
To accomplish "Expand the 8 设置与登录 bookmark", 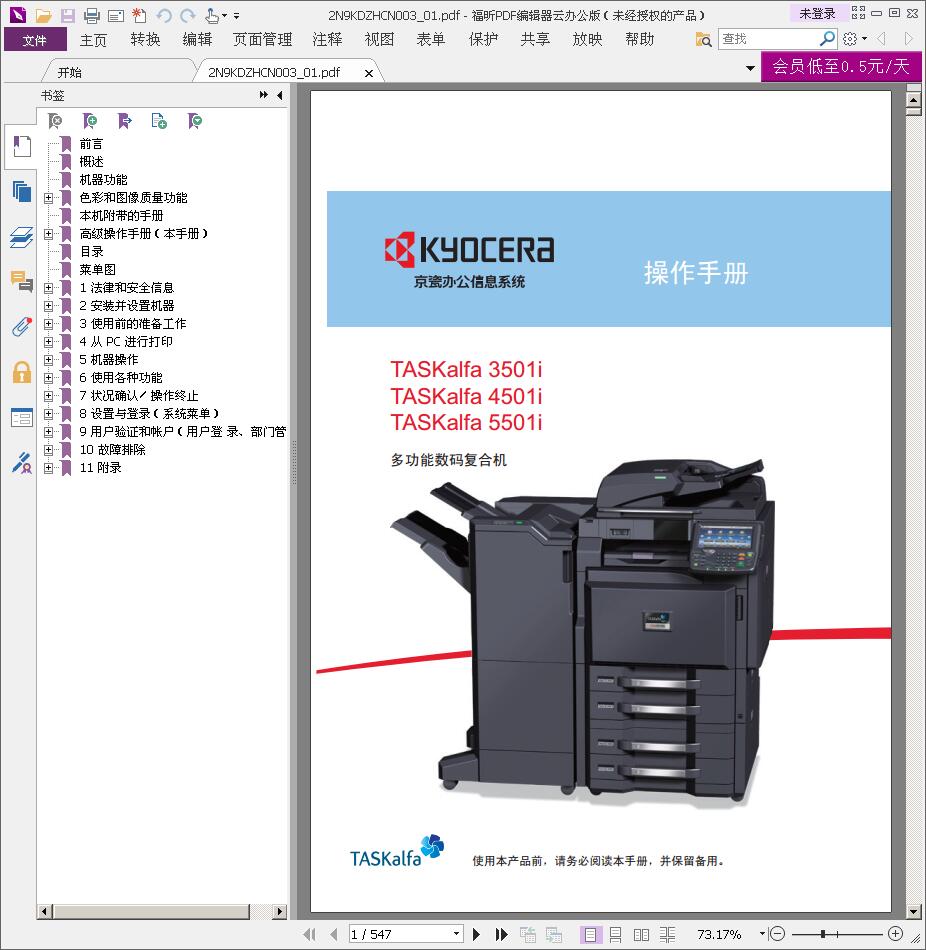I will click(x=48, y=414).
